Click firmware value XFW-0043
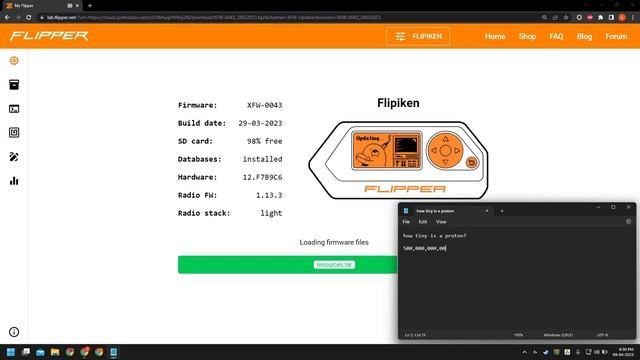 (264, 105)
